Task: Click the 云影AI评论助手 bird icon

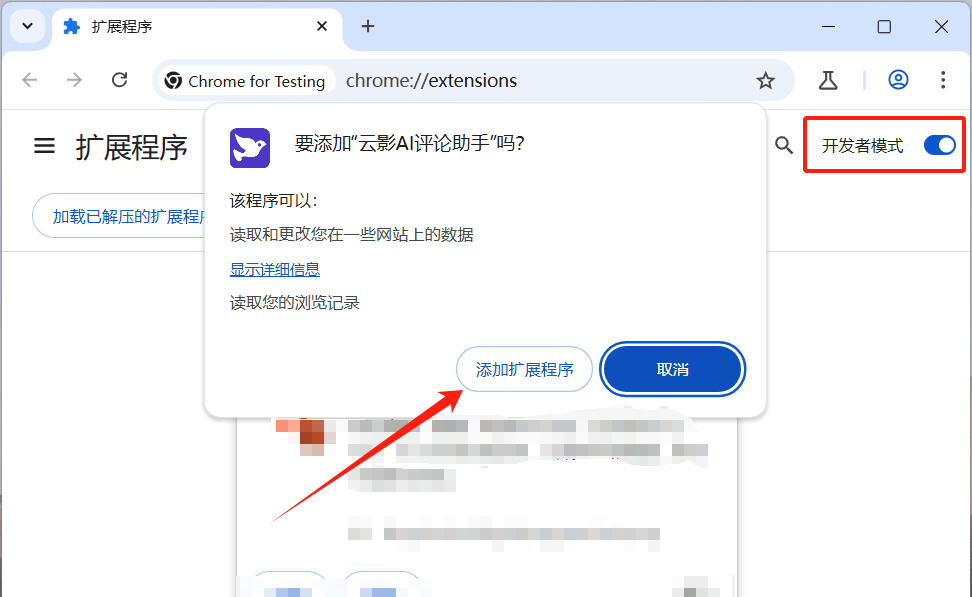Action: 250,146
